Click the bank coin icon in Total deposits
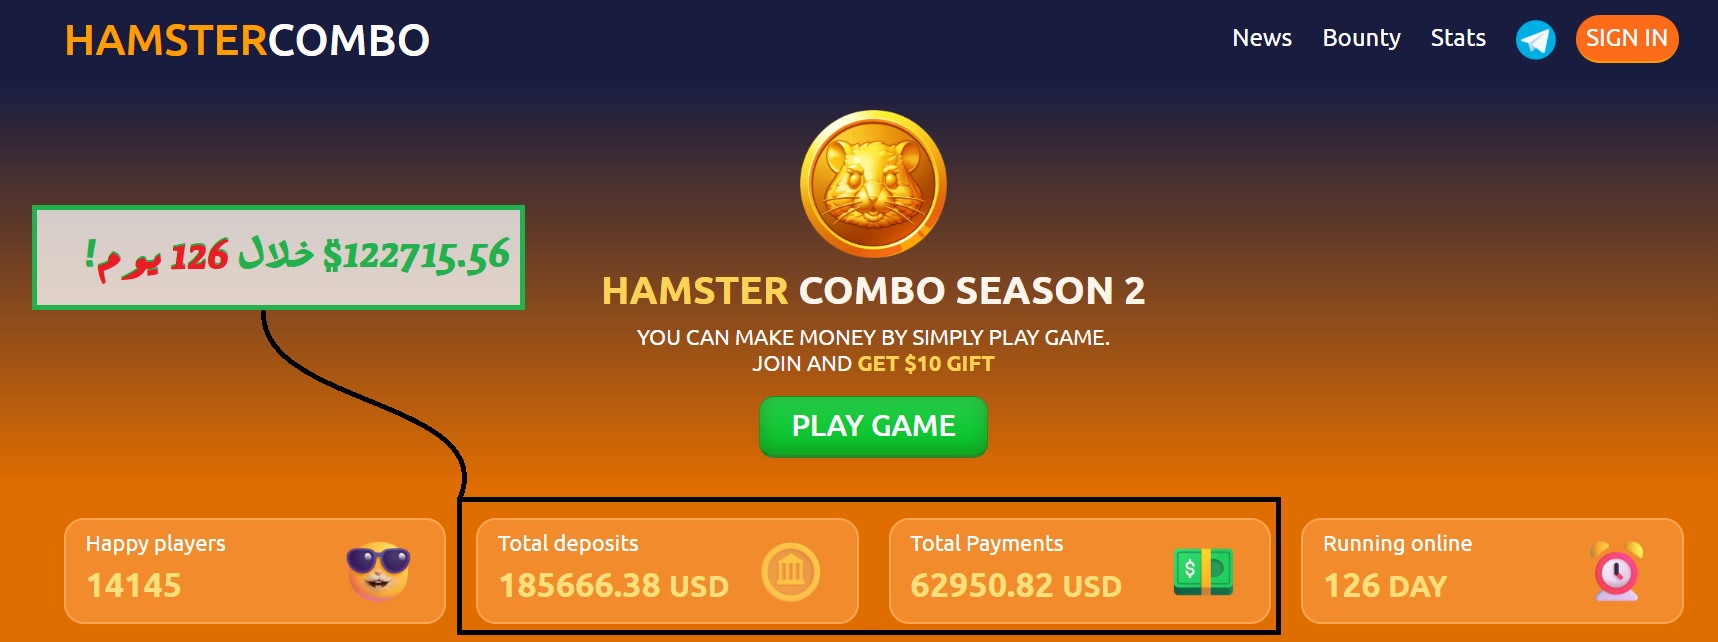The image size is (1718, 642). 790,571
